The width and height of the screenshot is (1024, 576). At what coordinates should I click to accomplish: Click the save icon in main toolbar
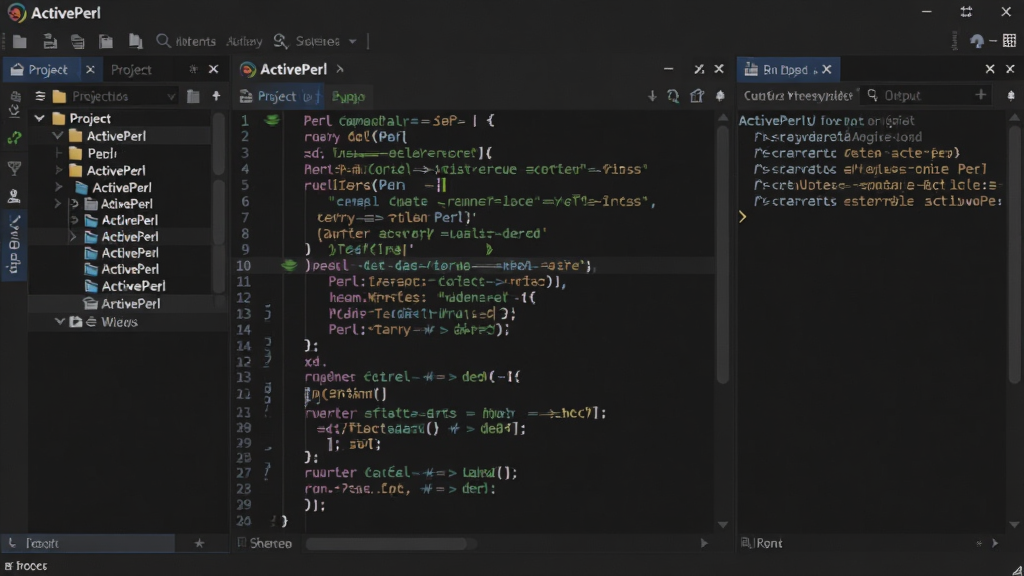point(50,42)
